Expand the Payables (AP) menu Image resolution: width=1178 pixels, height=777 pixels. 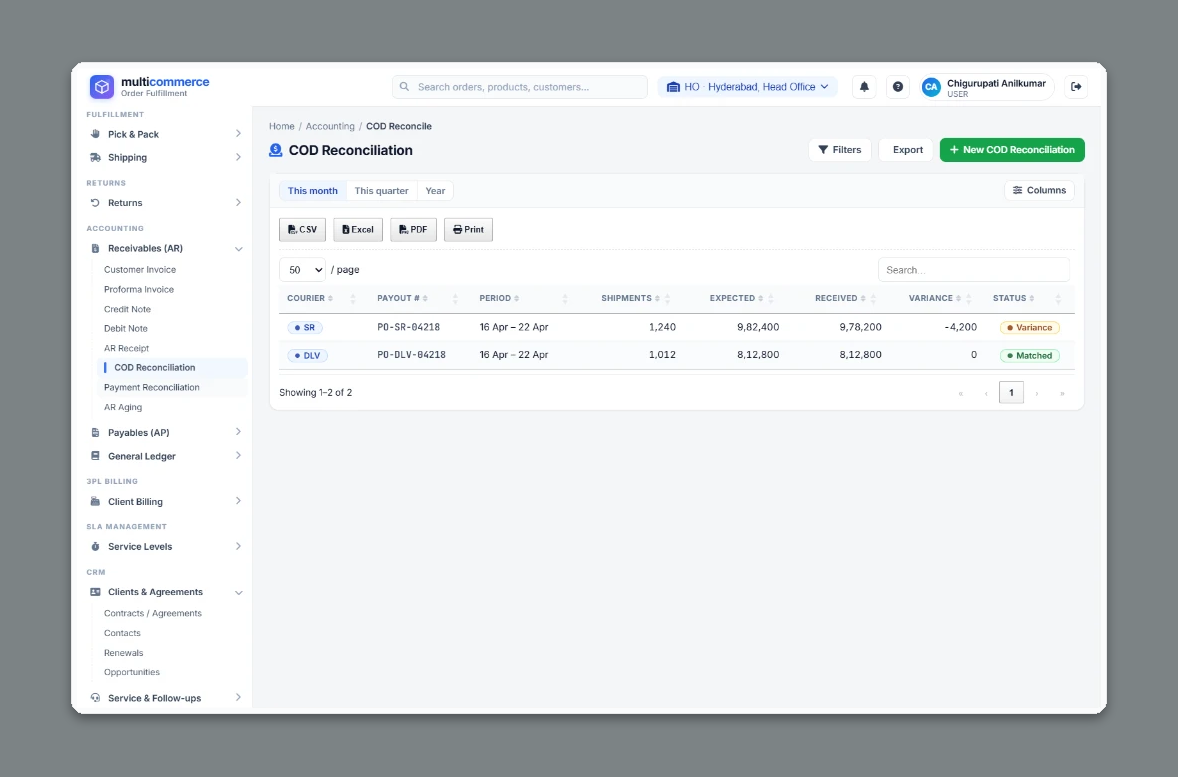pos(165,433)
